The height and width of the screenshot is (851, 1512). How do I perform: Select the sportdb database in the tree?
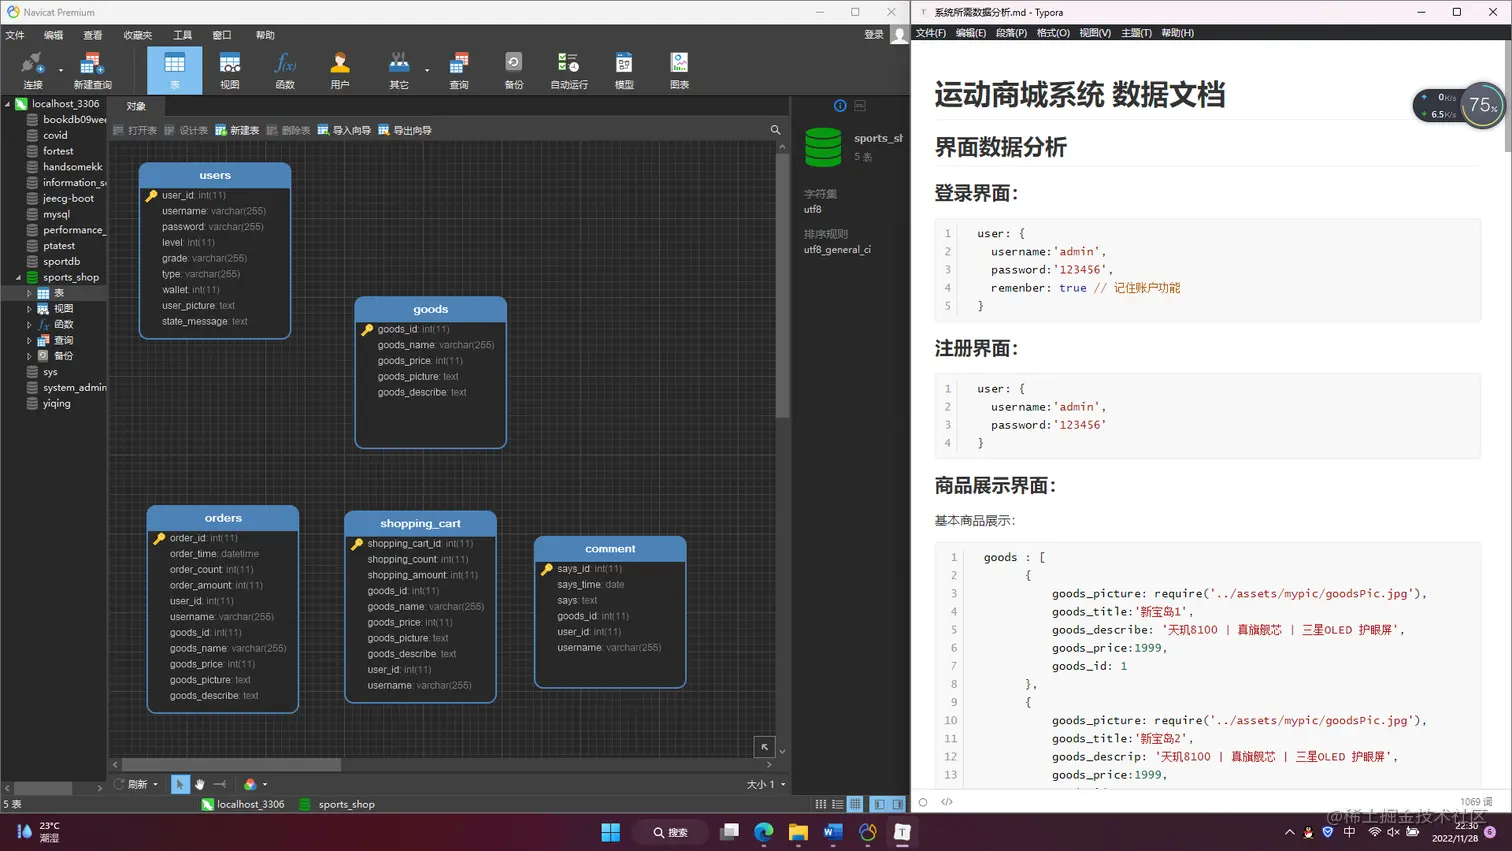pyautogui.click(x=61, y=262)
